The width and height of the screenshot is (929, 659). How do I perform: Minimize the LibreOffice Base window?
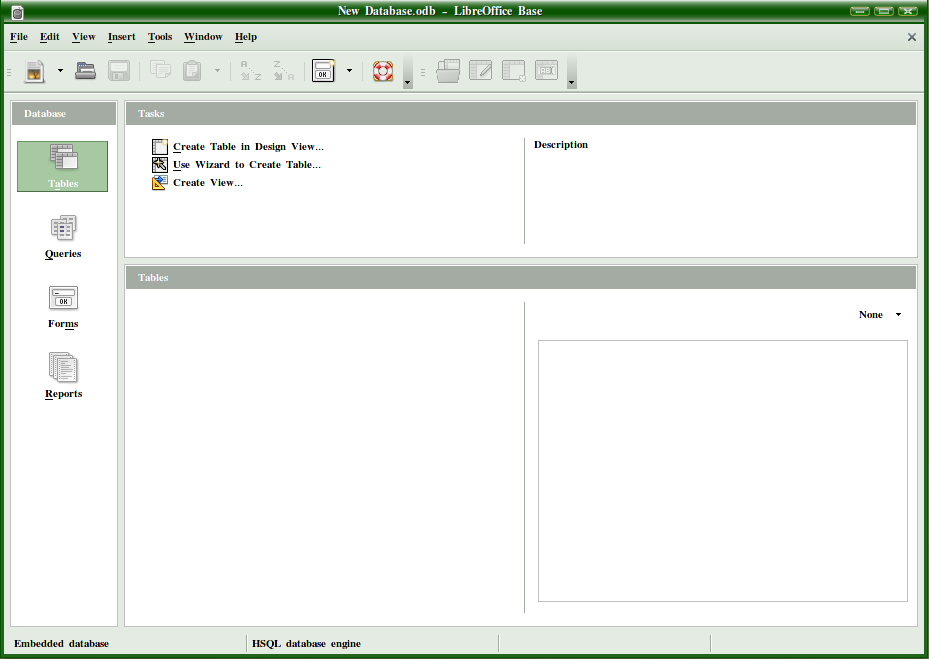click(x=860, y=11)
